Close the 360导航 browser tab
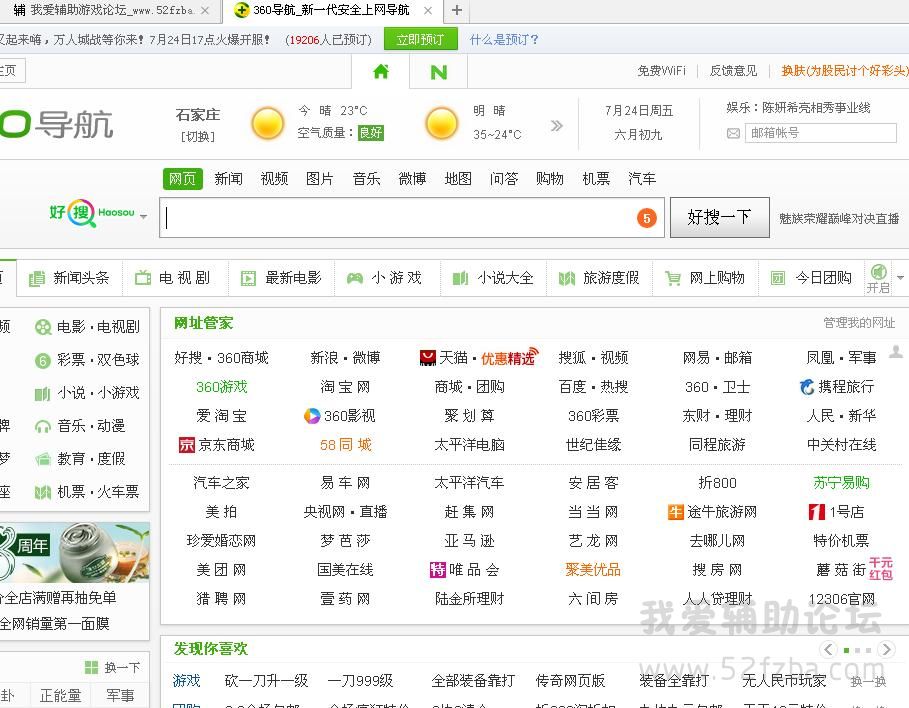This screenshot has width=909, height=708. click(x=428, y=10)
